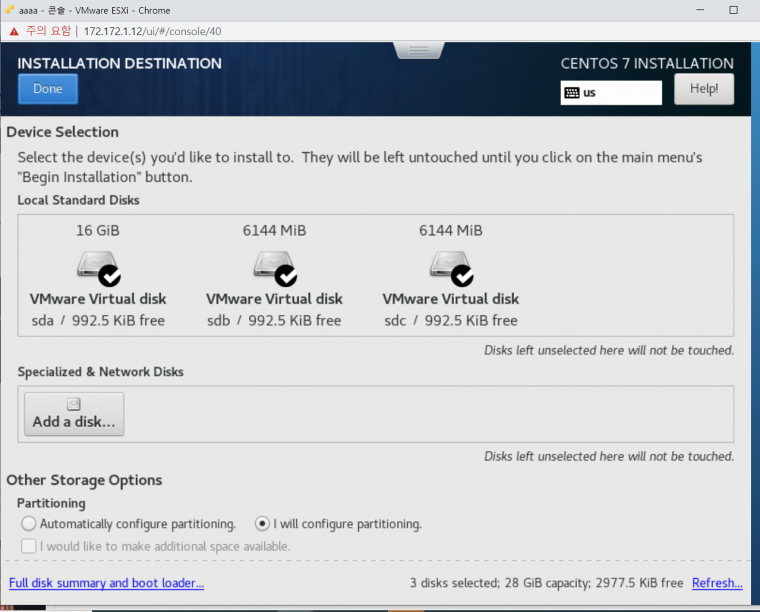The height and width of the screenshot is (612, 760).
Task: Click the 6144 MiB label above sdb
Action: point(274,231)
